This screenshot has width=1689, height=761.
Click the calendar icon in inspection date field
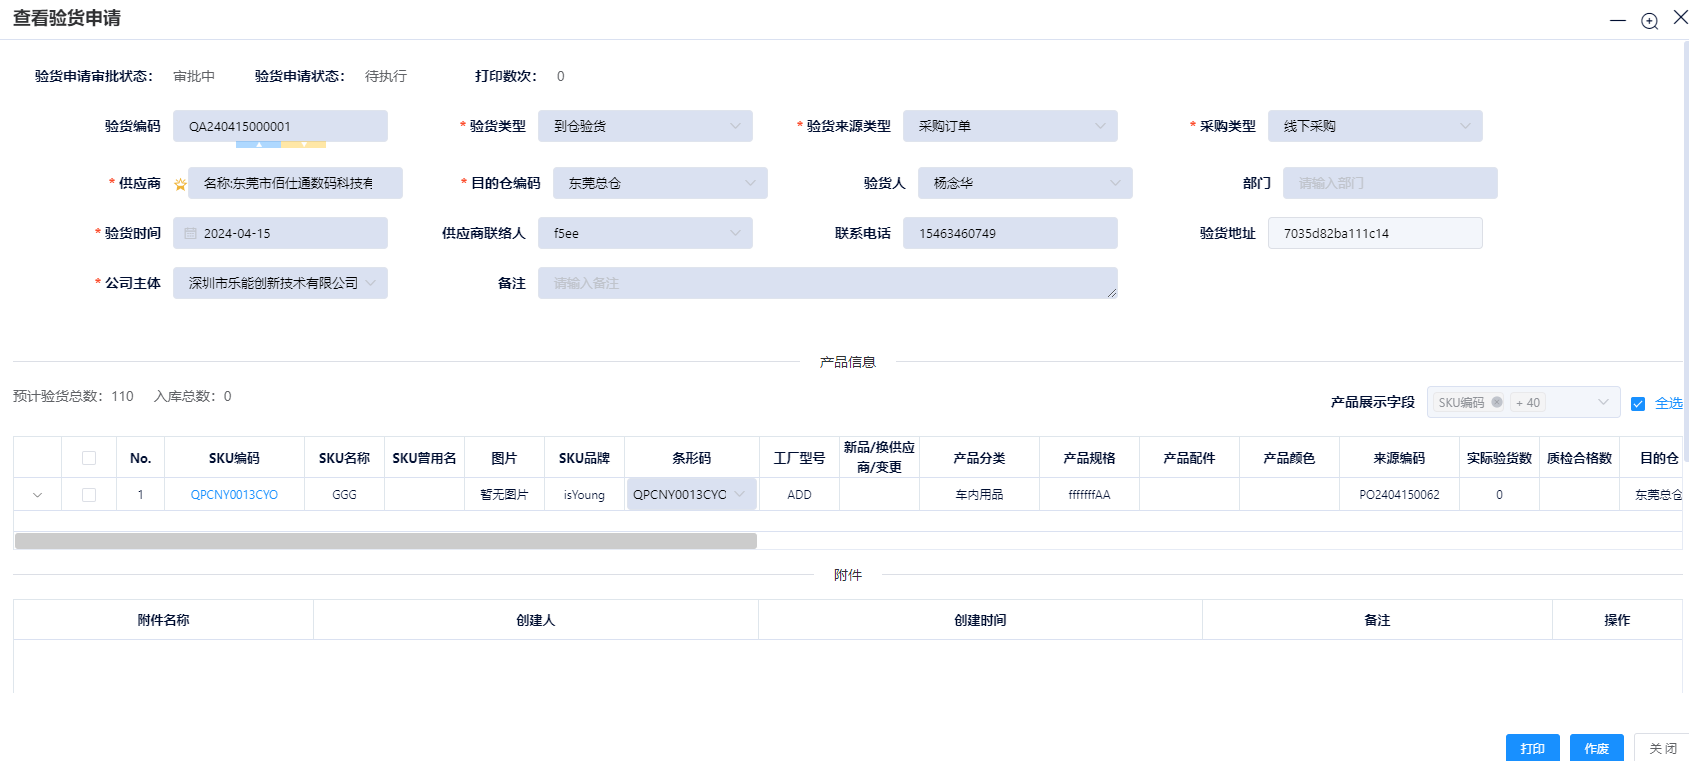(x=190, y=234)
